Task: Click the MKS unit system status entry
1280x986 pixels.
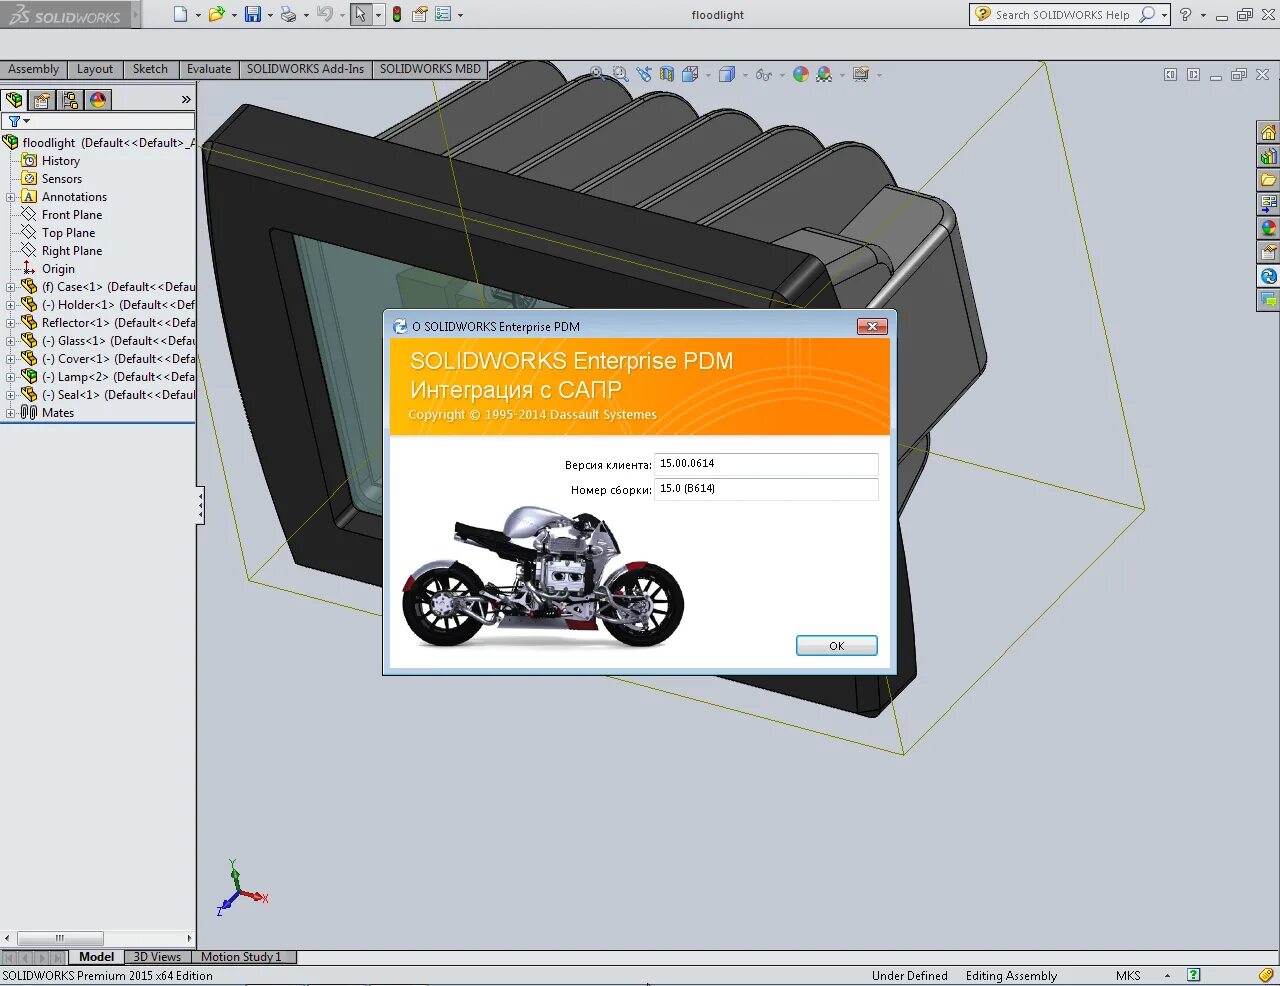Action: (x=1128, y=976)
